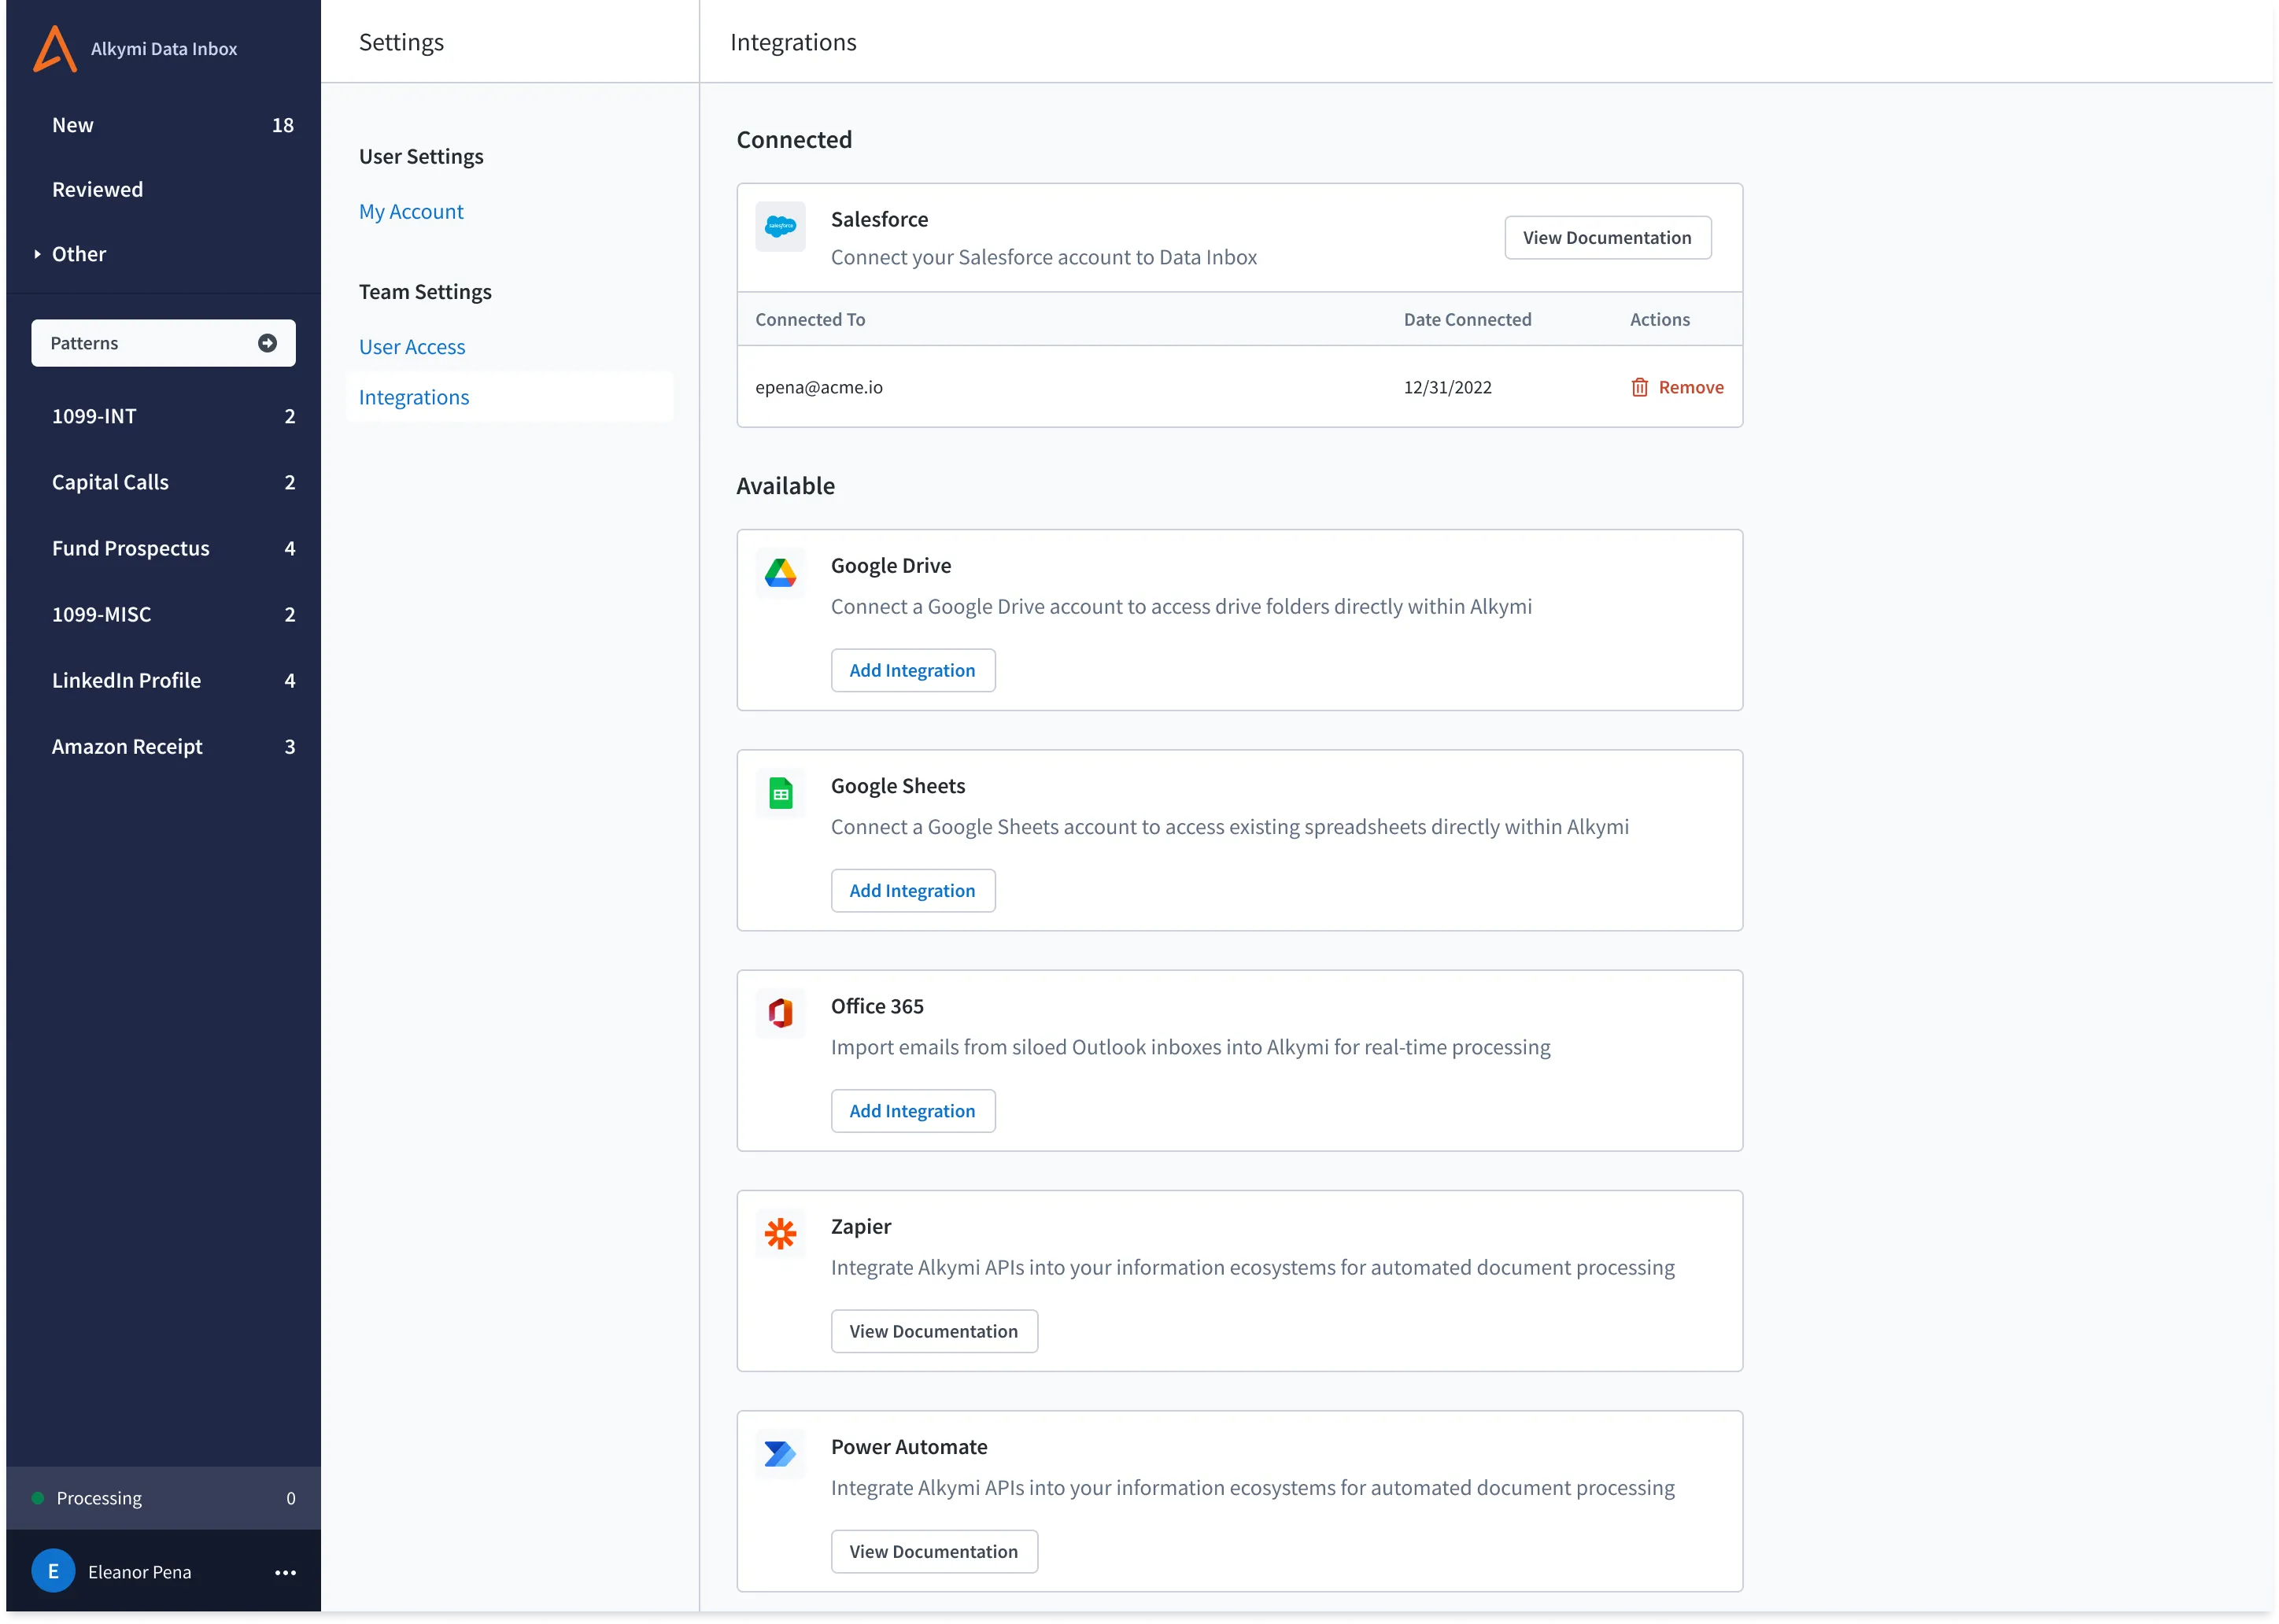Click the 12/31/2022 date value
The width and height of the screenshot is (2279, 1624).
[1447, 387]
